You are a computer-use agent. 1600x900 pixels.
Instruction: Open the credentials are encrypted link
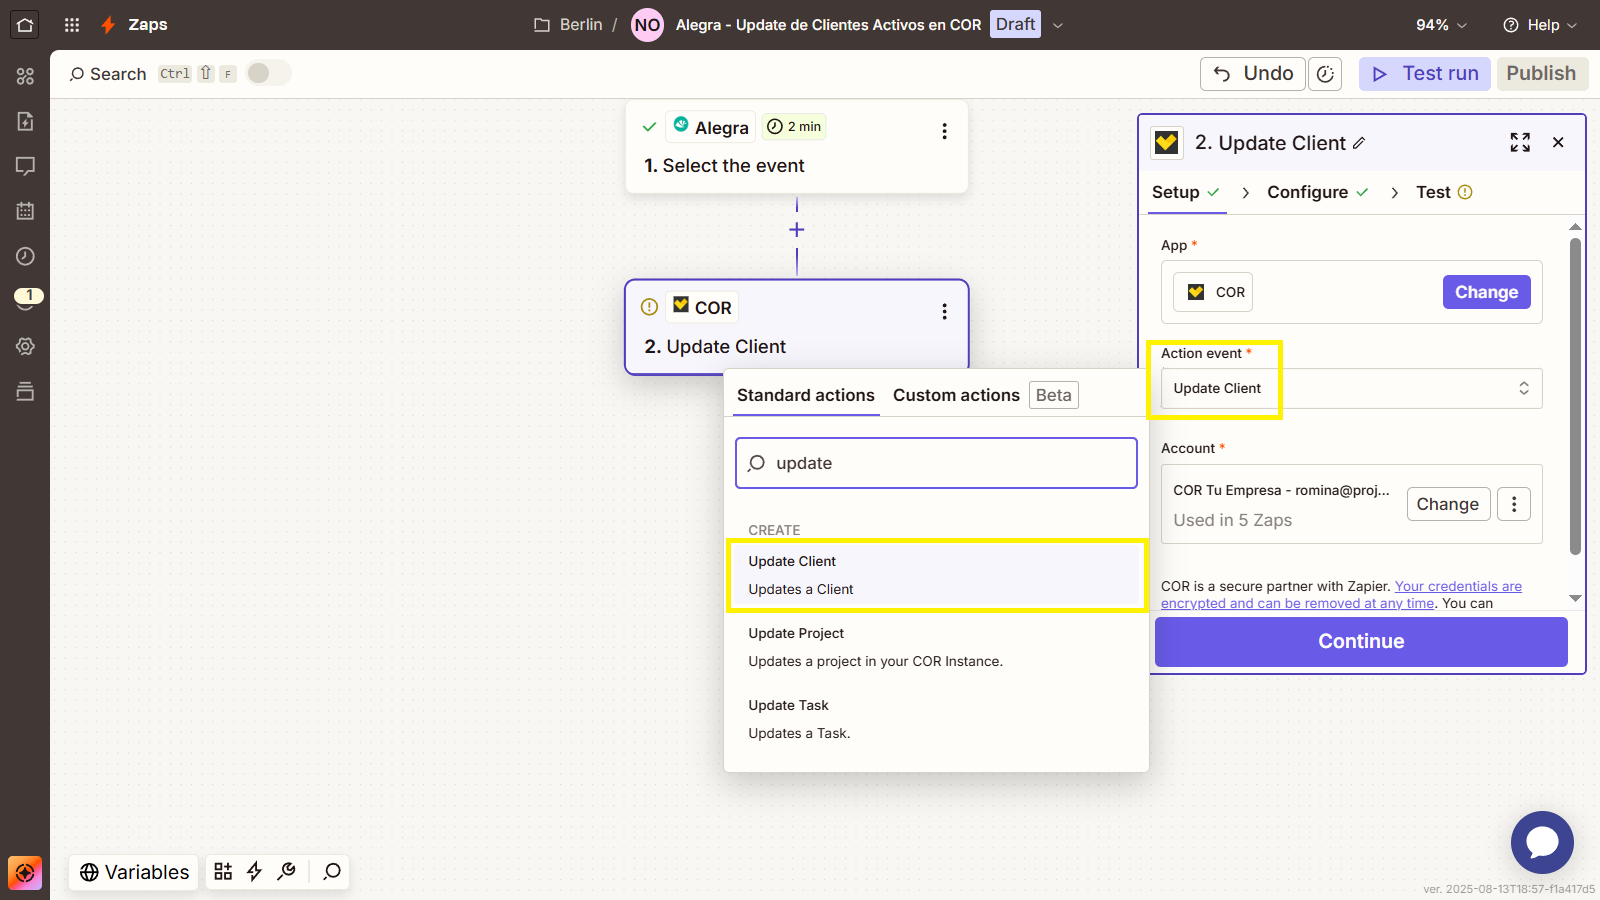(x=1341, y=595)
